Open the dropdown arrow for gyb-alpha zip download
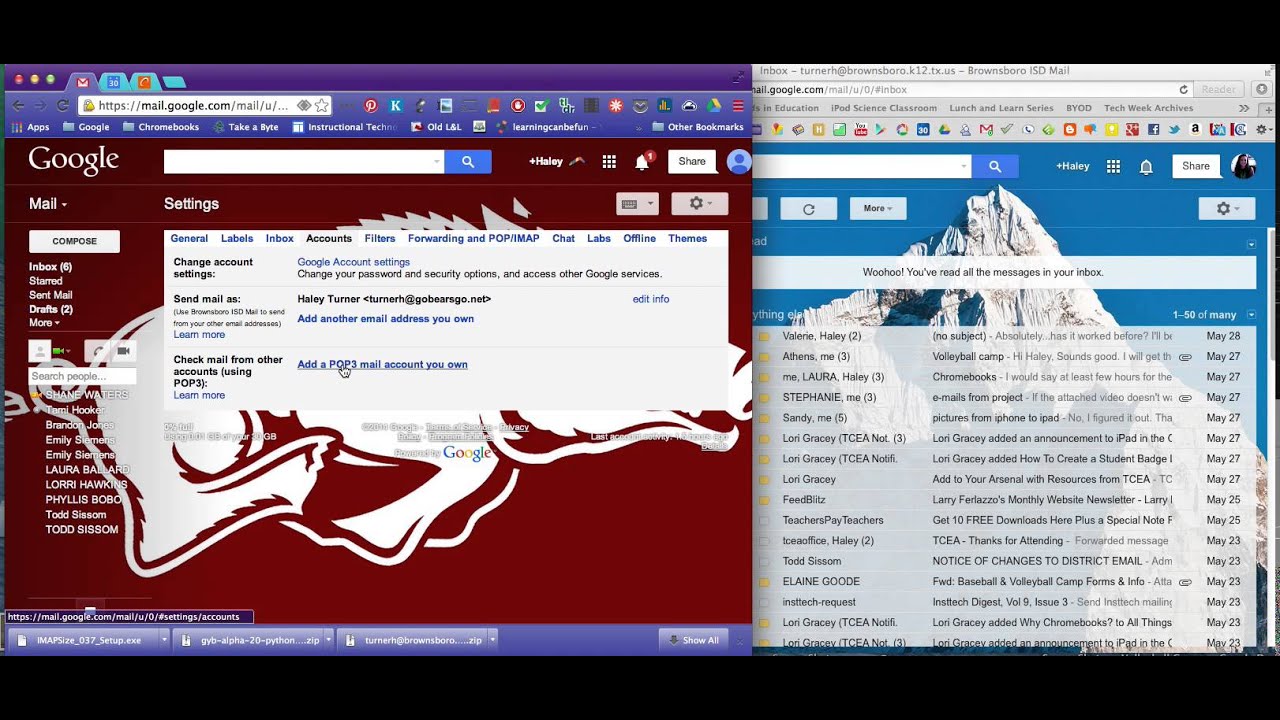The image size is (1280, 720). pos(328,640)
